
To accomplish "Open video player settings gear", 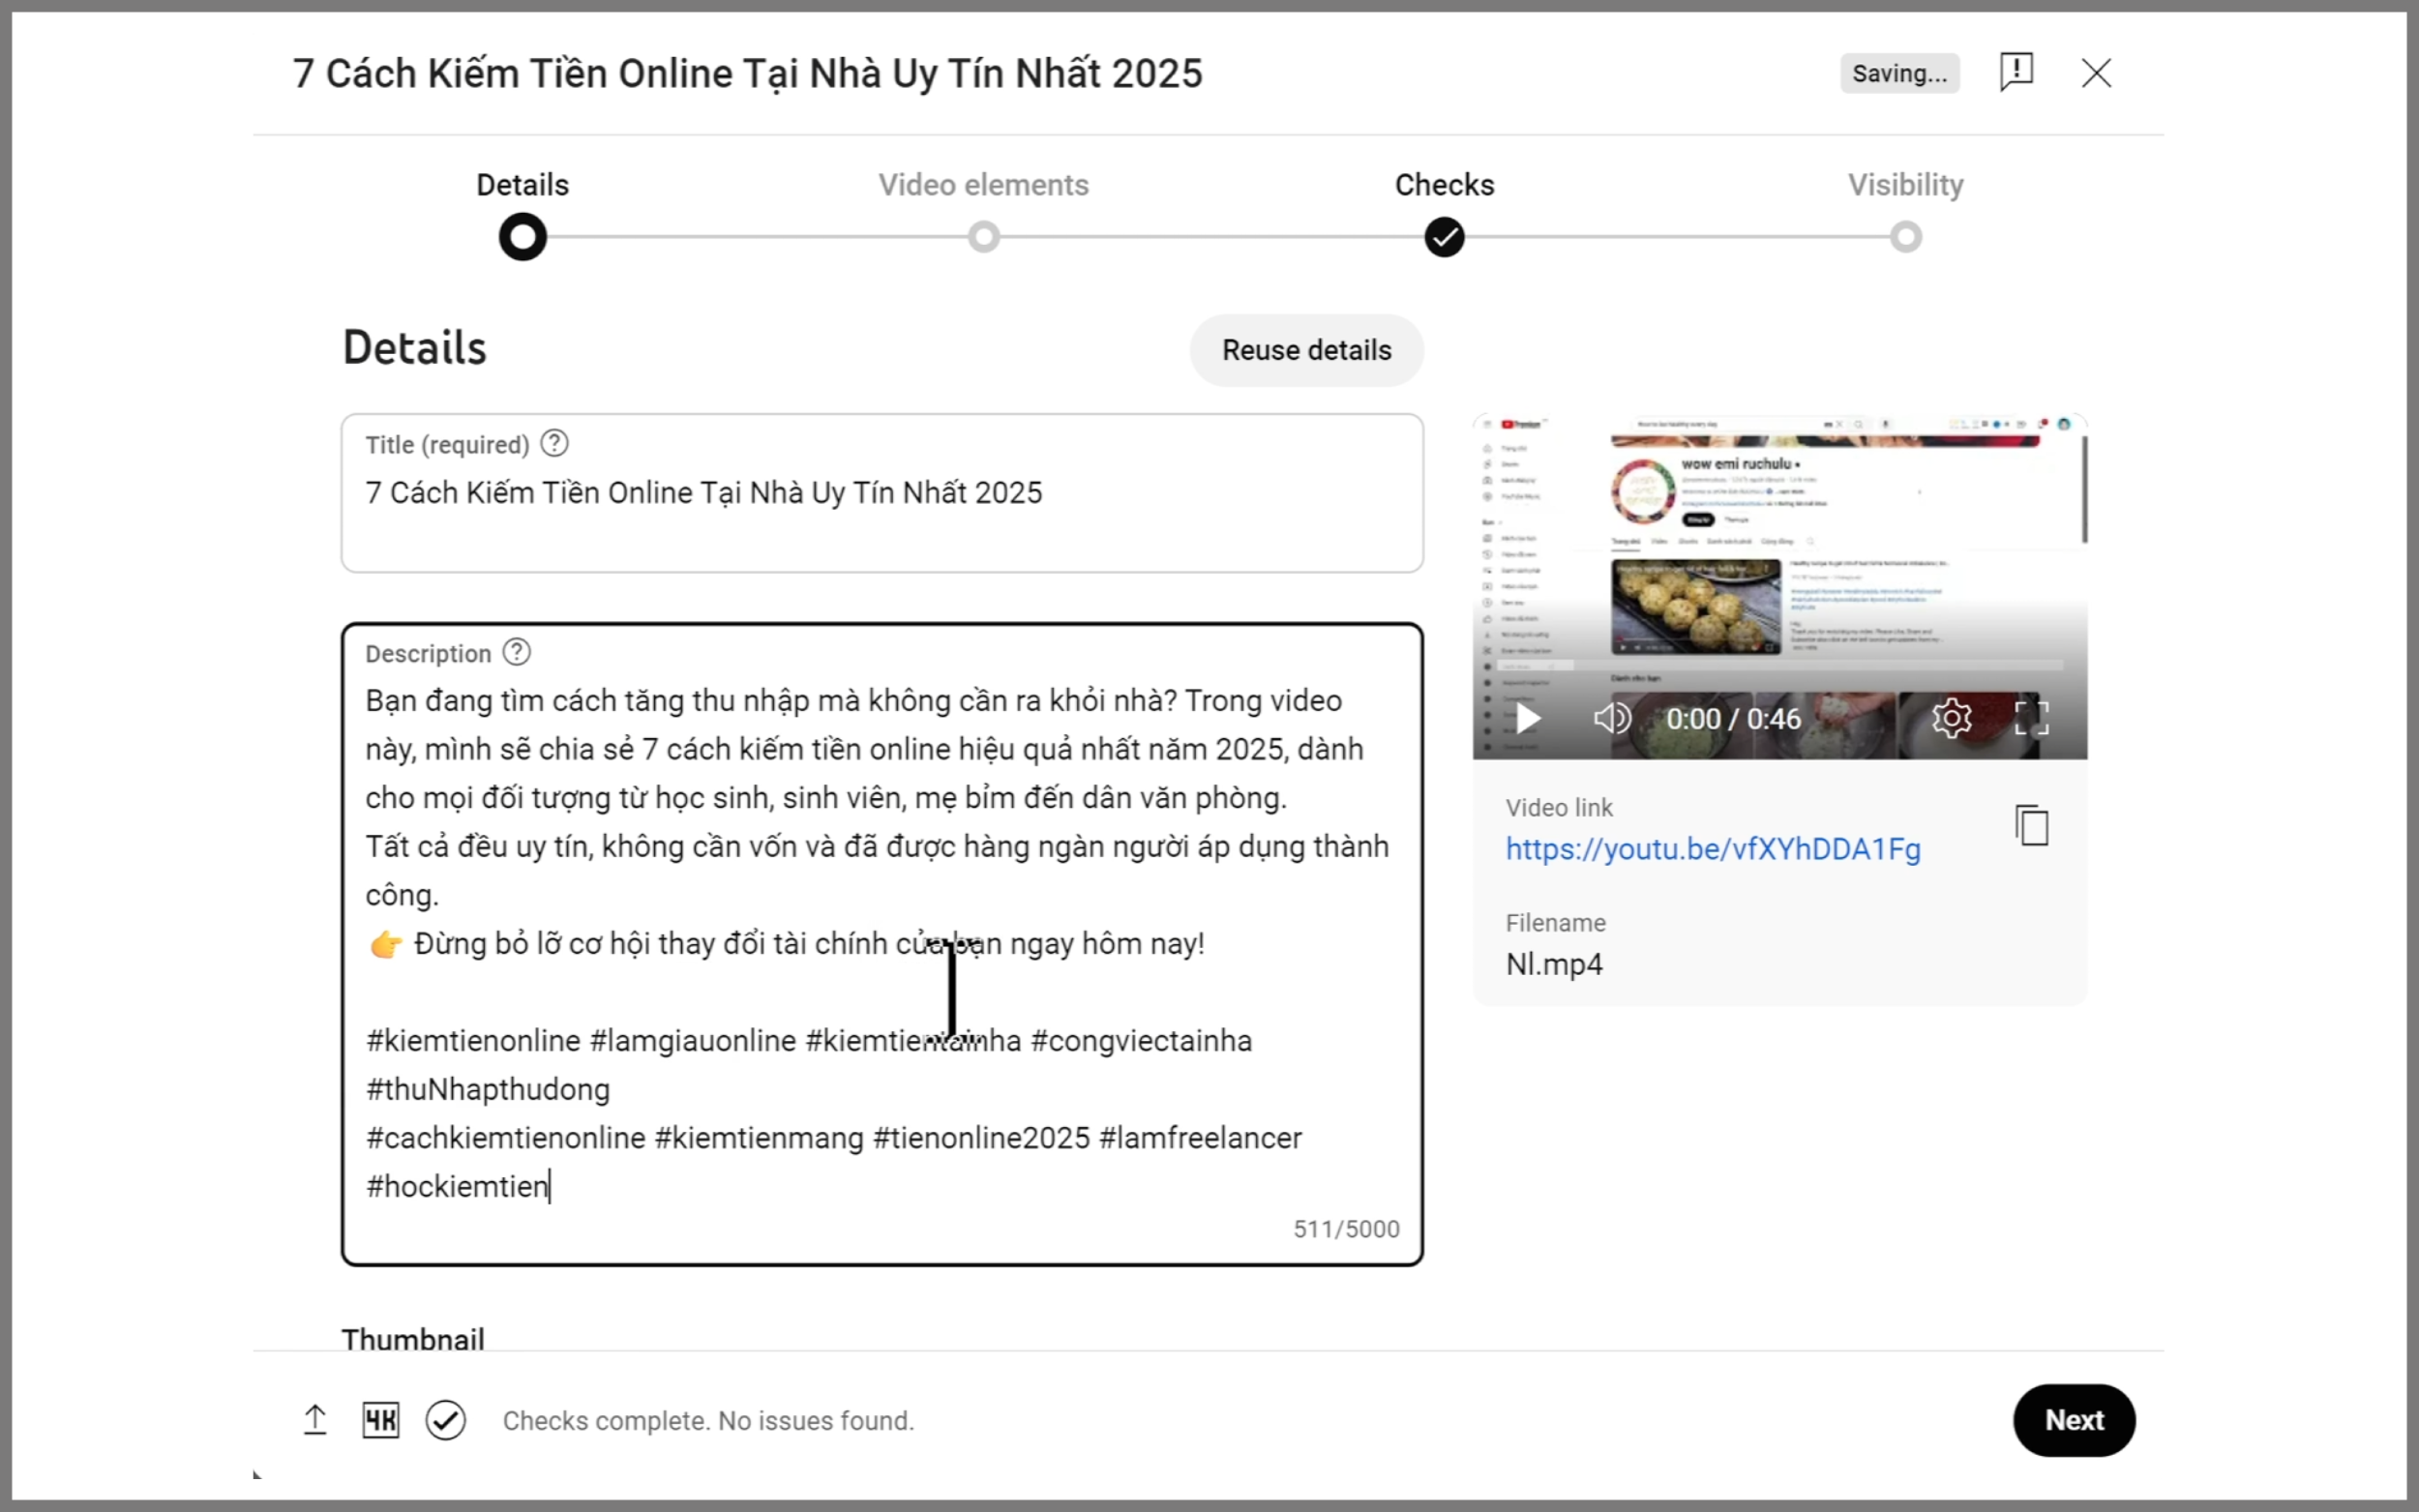I will click(x=1951, y=718).
